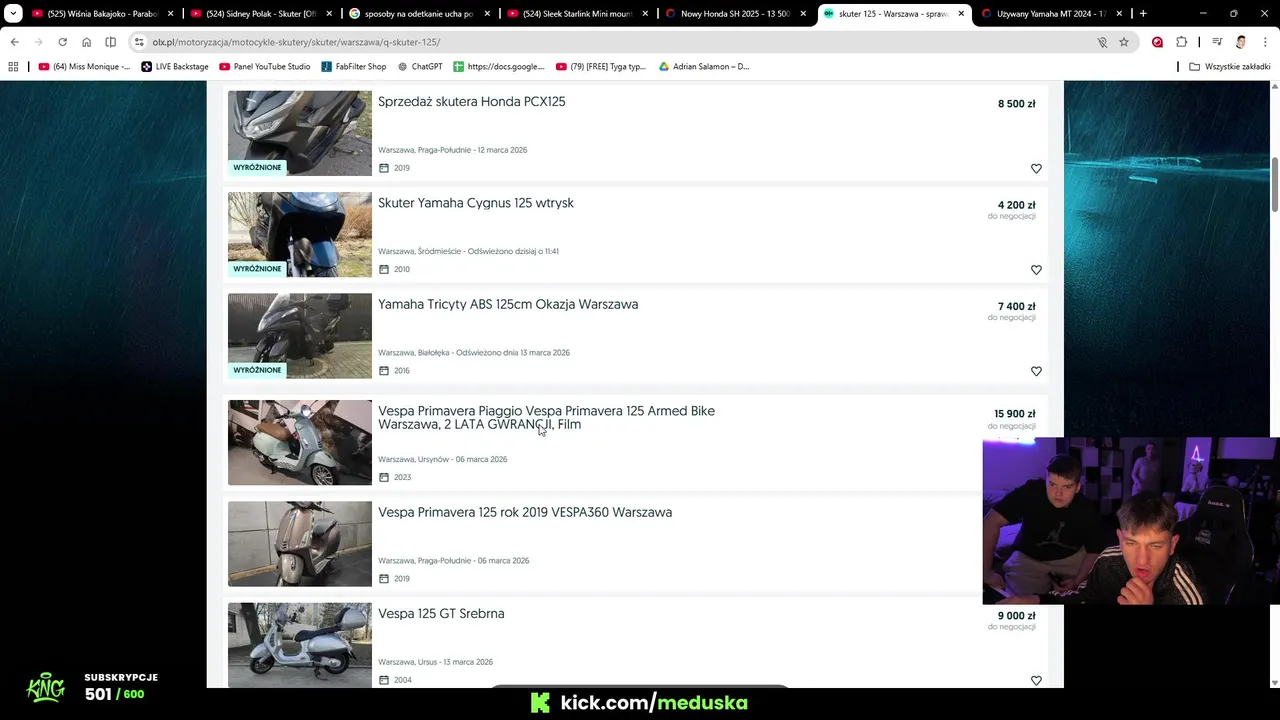The width and height of the screenshot is (1280, 720).
Task: Click the browser forward arrow
Action: click(38, 42)
